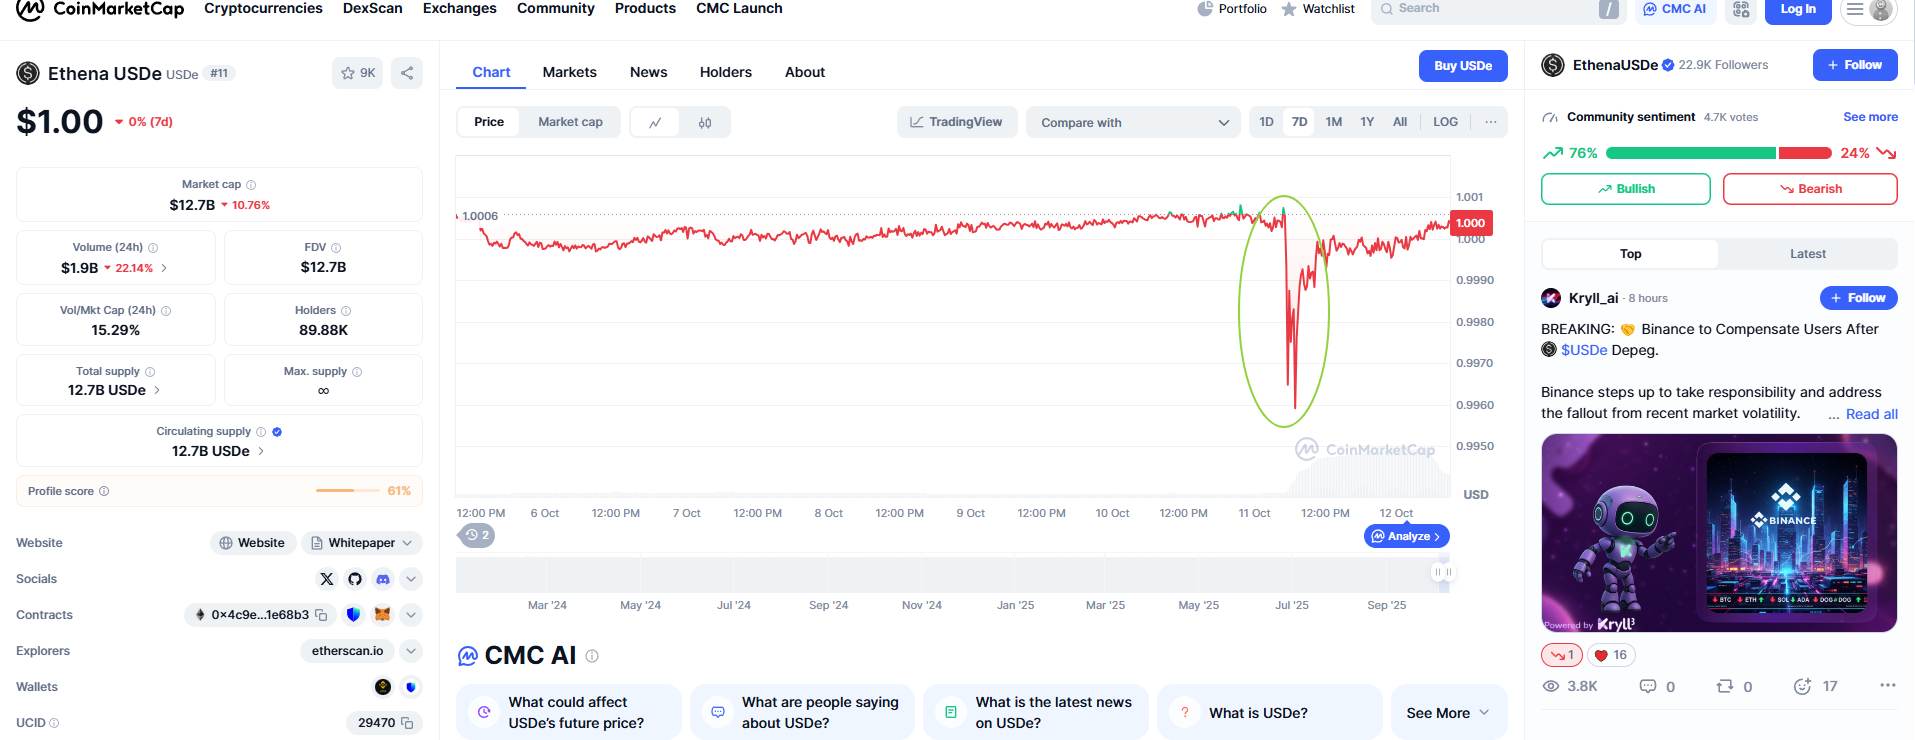1915x740 pixels.
Task: Open the Kryll Binance post image
Action: pos(1719,533)
